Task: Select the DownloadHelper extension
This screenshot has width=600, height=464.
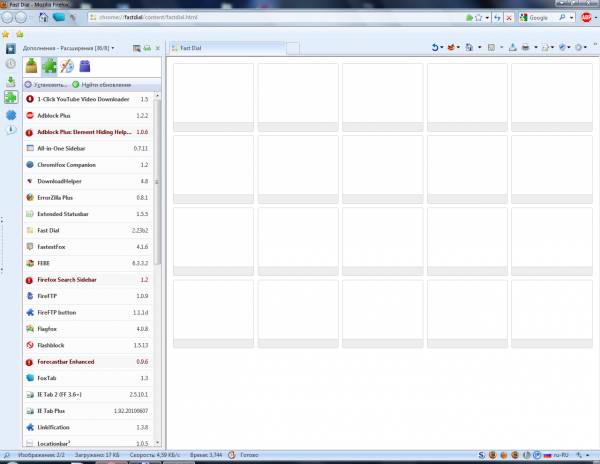Action: pos(88,181)
